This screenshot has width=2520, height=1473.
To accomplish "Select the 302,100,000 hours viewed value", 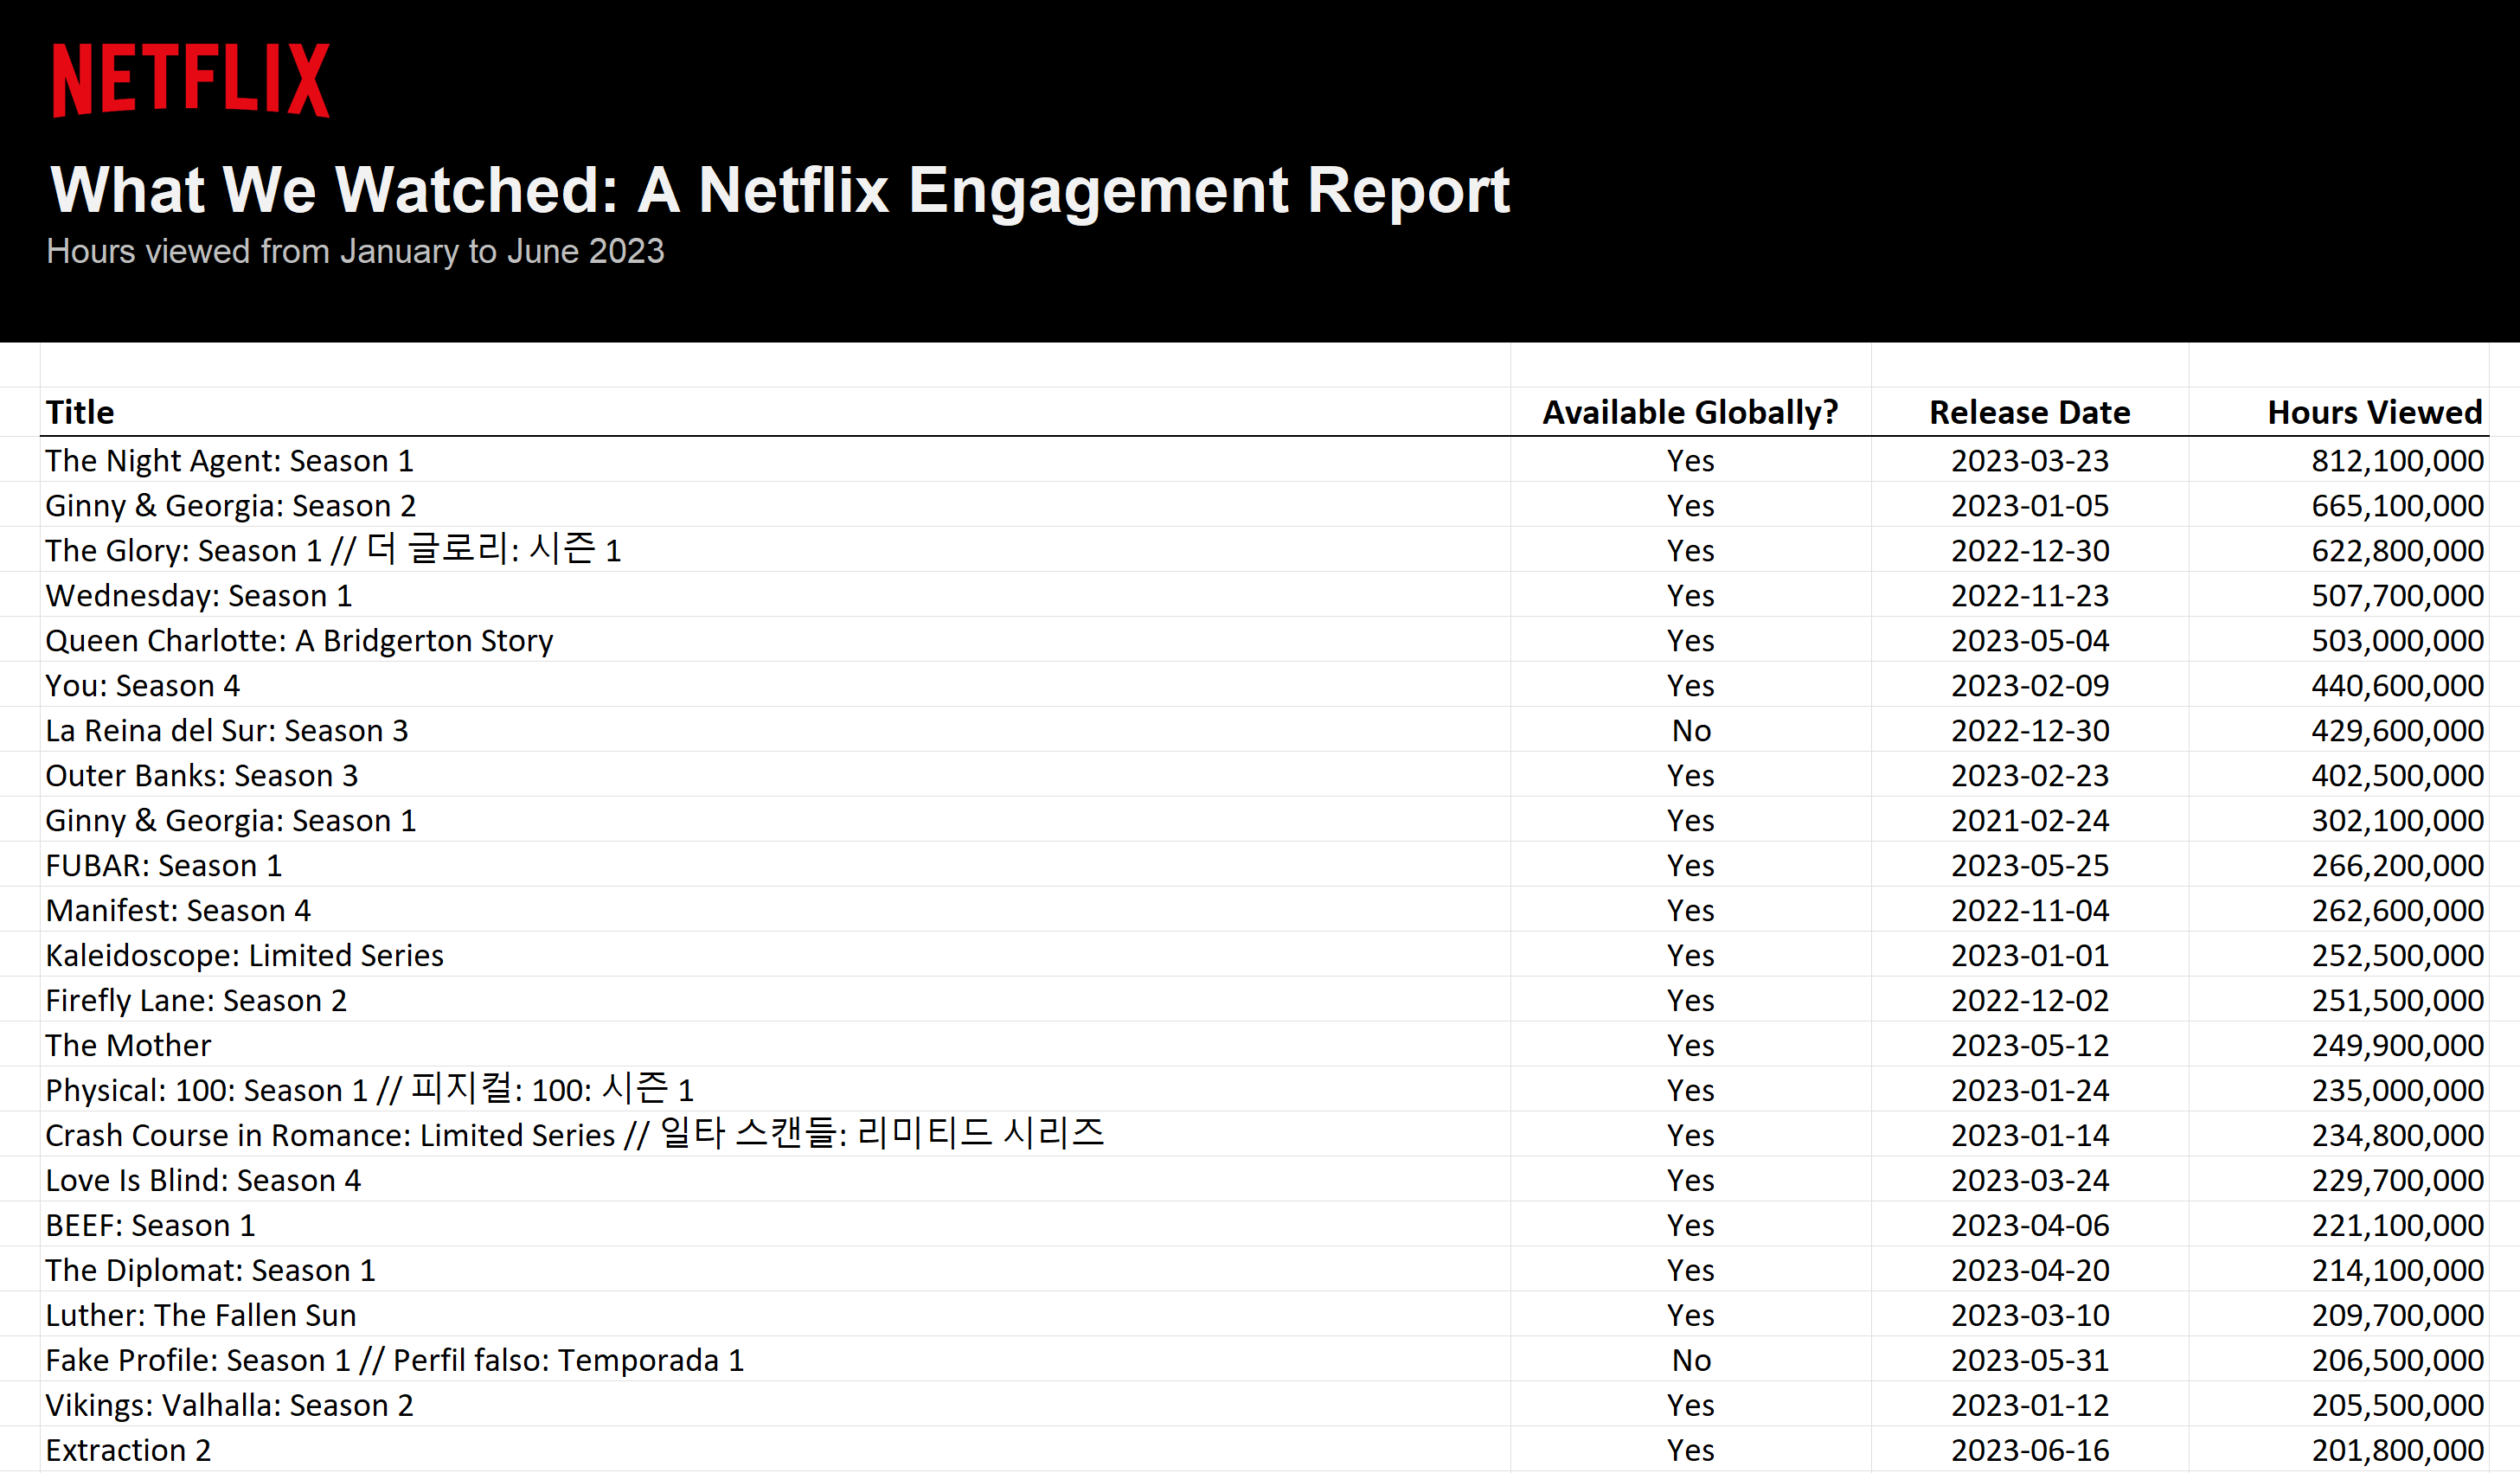I will [x=2397, y=821].
